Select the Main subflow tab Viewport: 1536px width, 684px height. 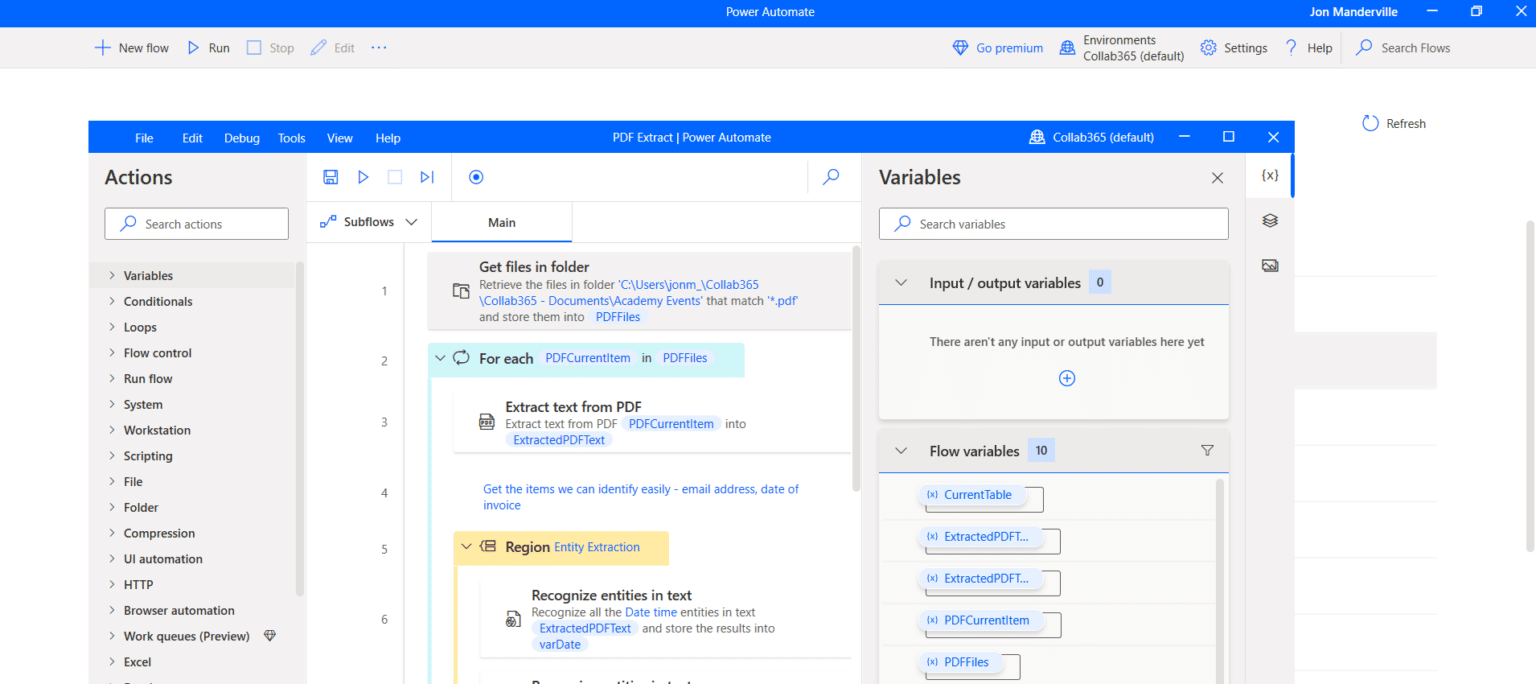(x=501, y=222)
